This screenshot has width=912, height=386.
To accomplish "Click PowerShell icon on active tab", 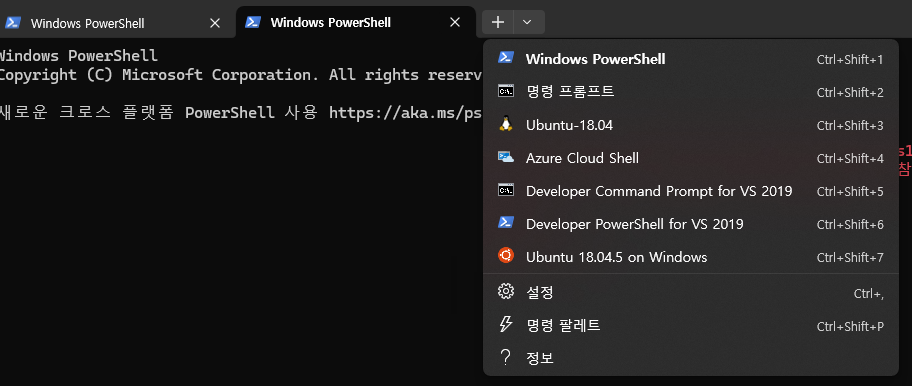I will click(253, 22).
